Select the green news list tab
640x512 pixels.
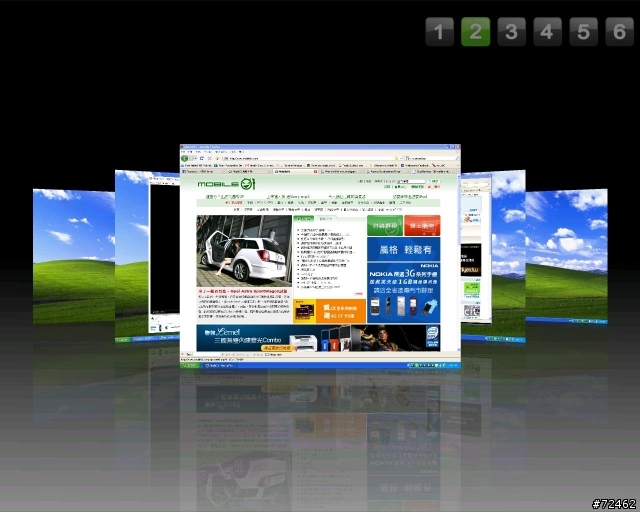coord(304,219)
